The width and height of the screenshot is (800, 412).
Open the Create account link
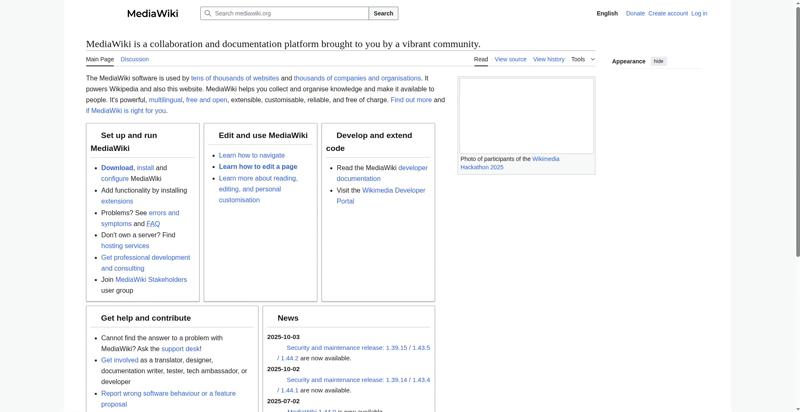[668, 14]
